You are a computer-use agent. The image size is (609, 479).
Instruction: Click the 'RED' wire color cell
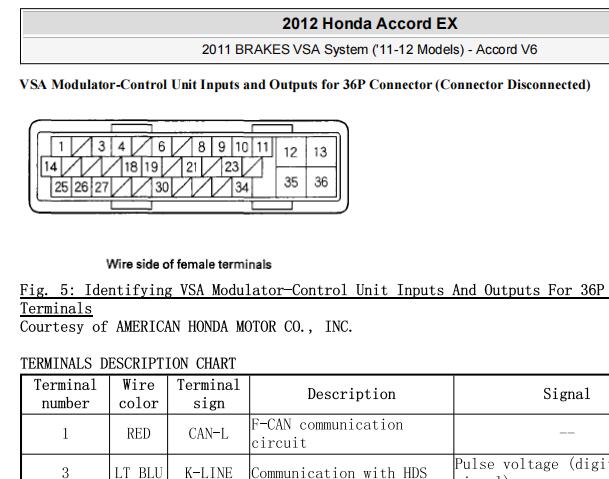(x=139, y=434)
